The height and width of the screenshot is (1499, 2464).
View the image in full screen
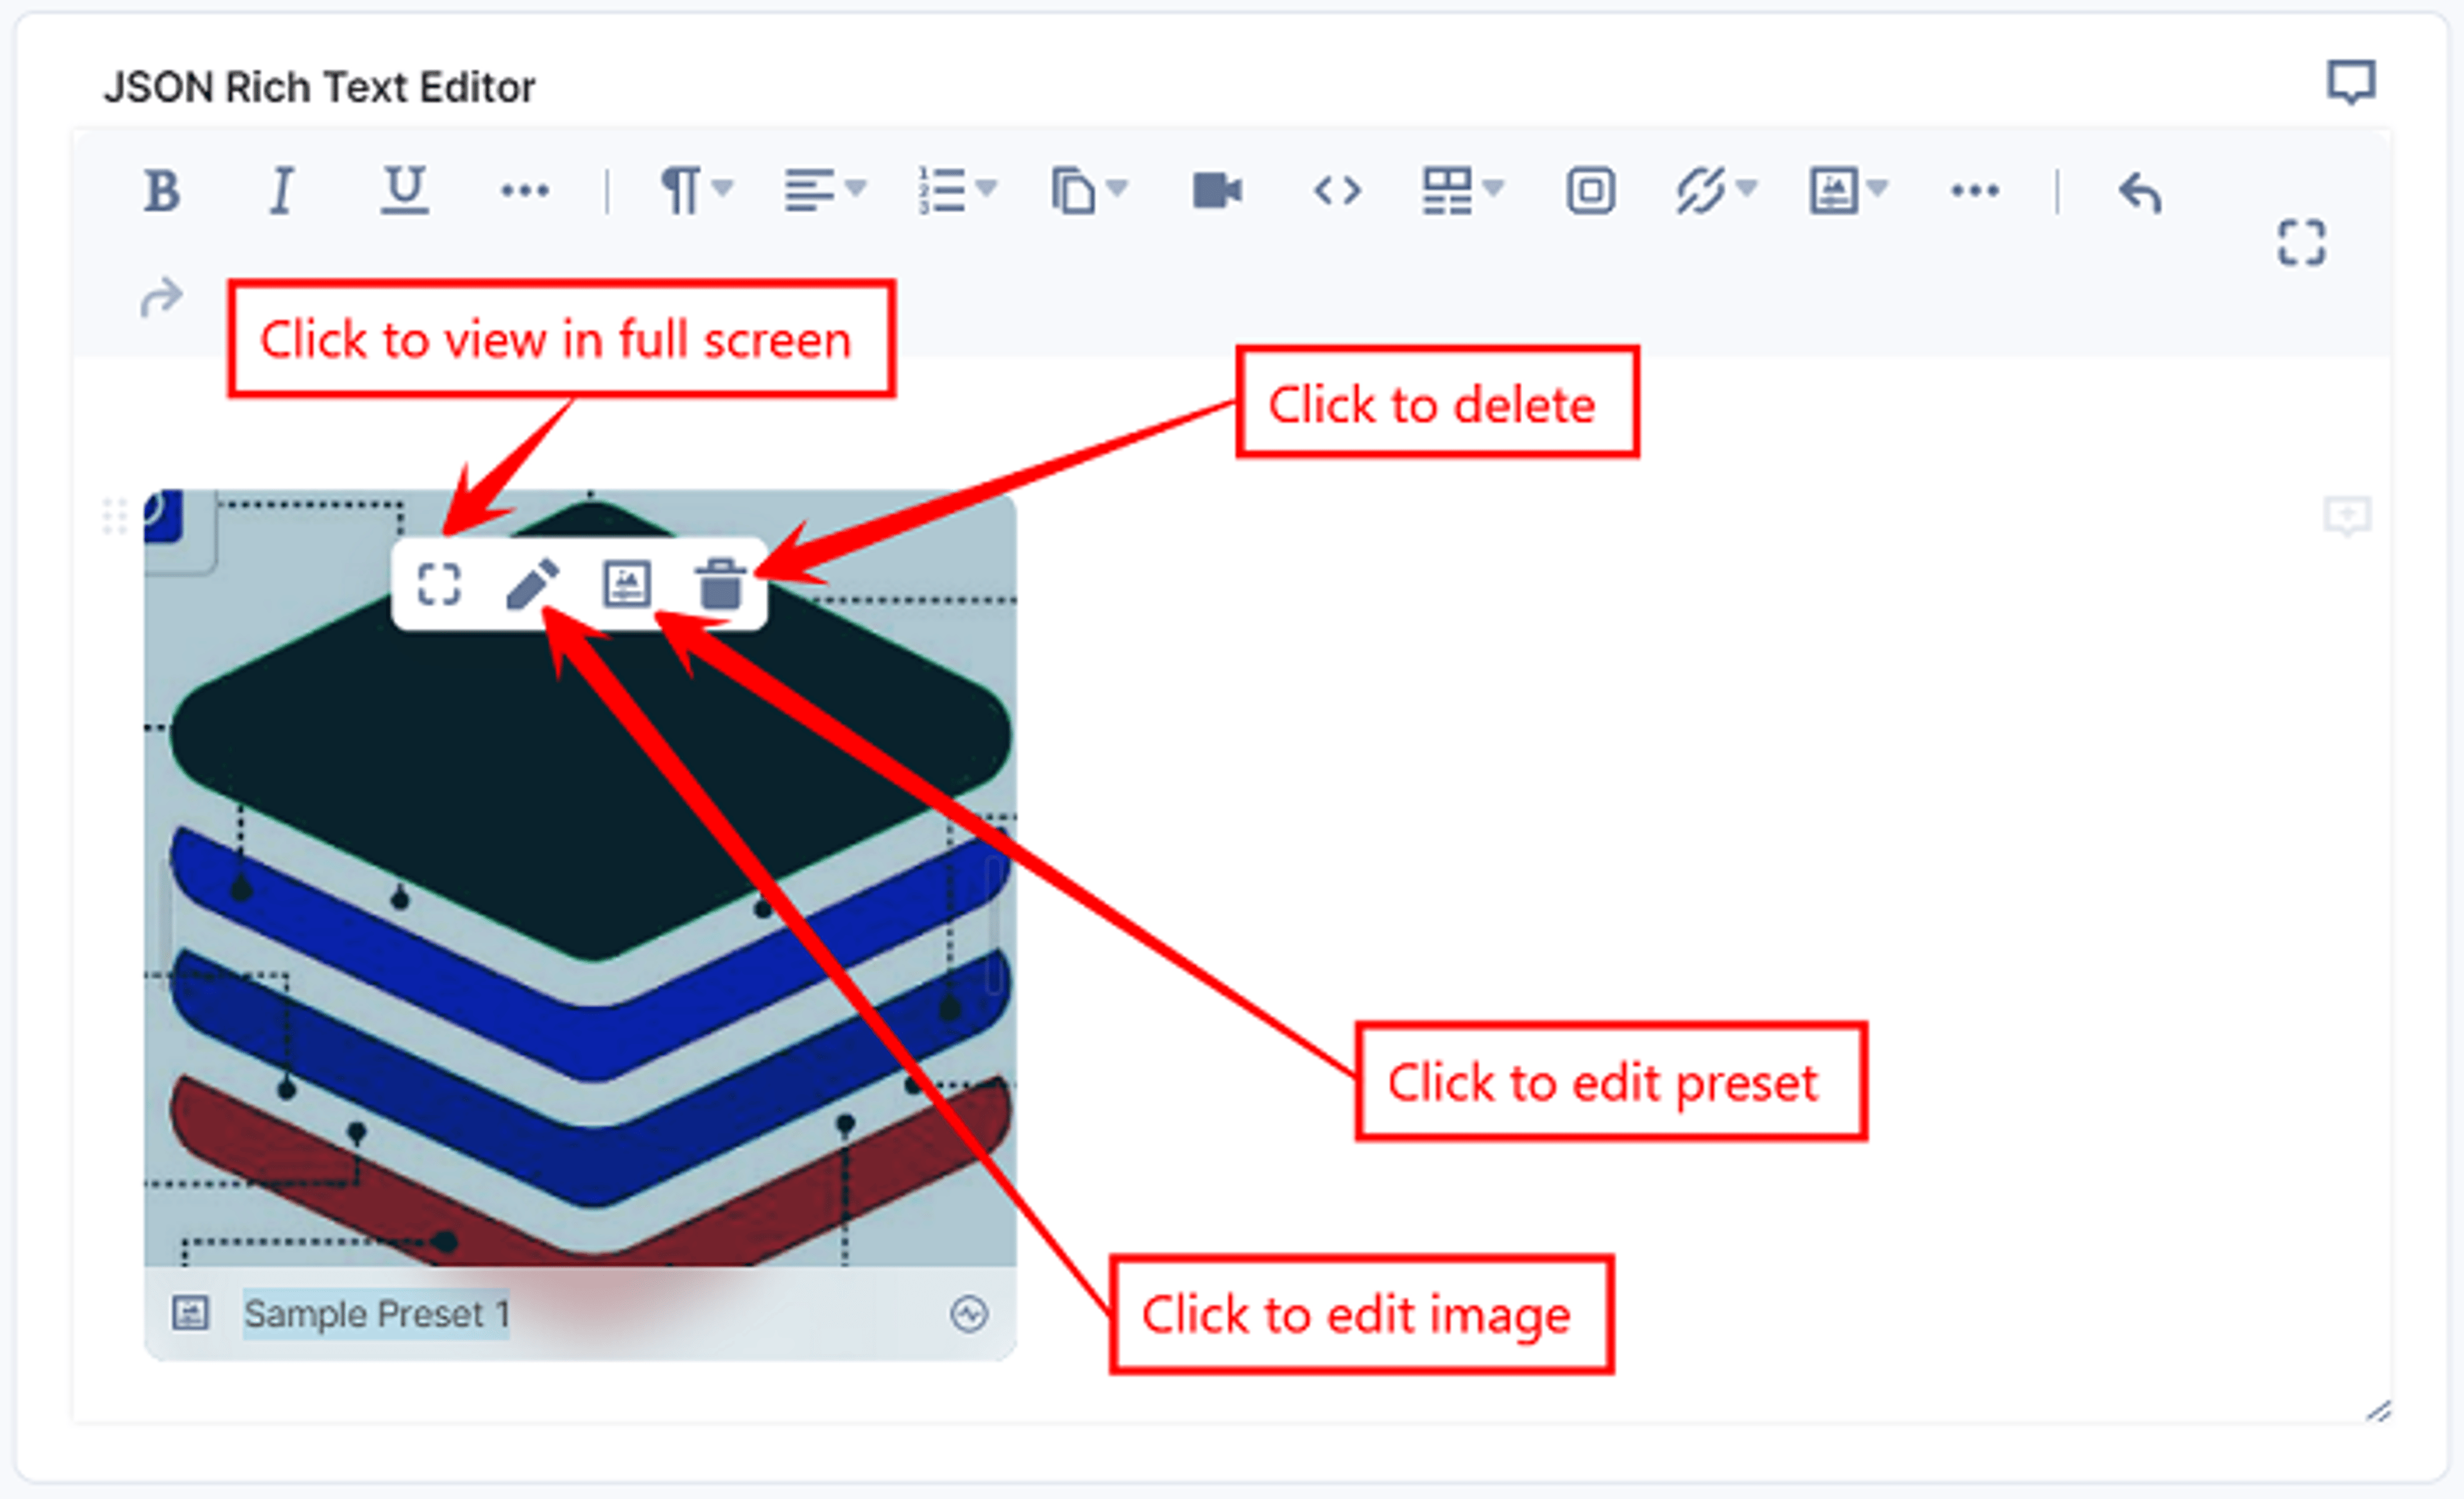[439, 584]
